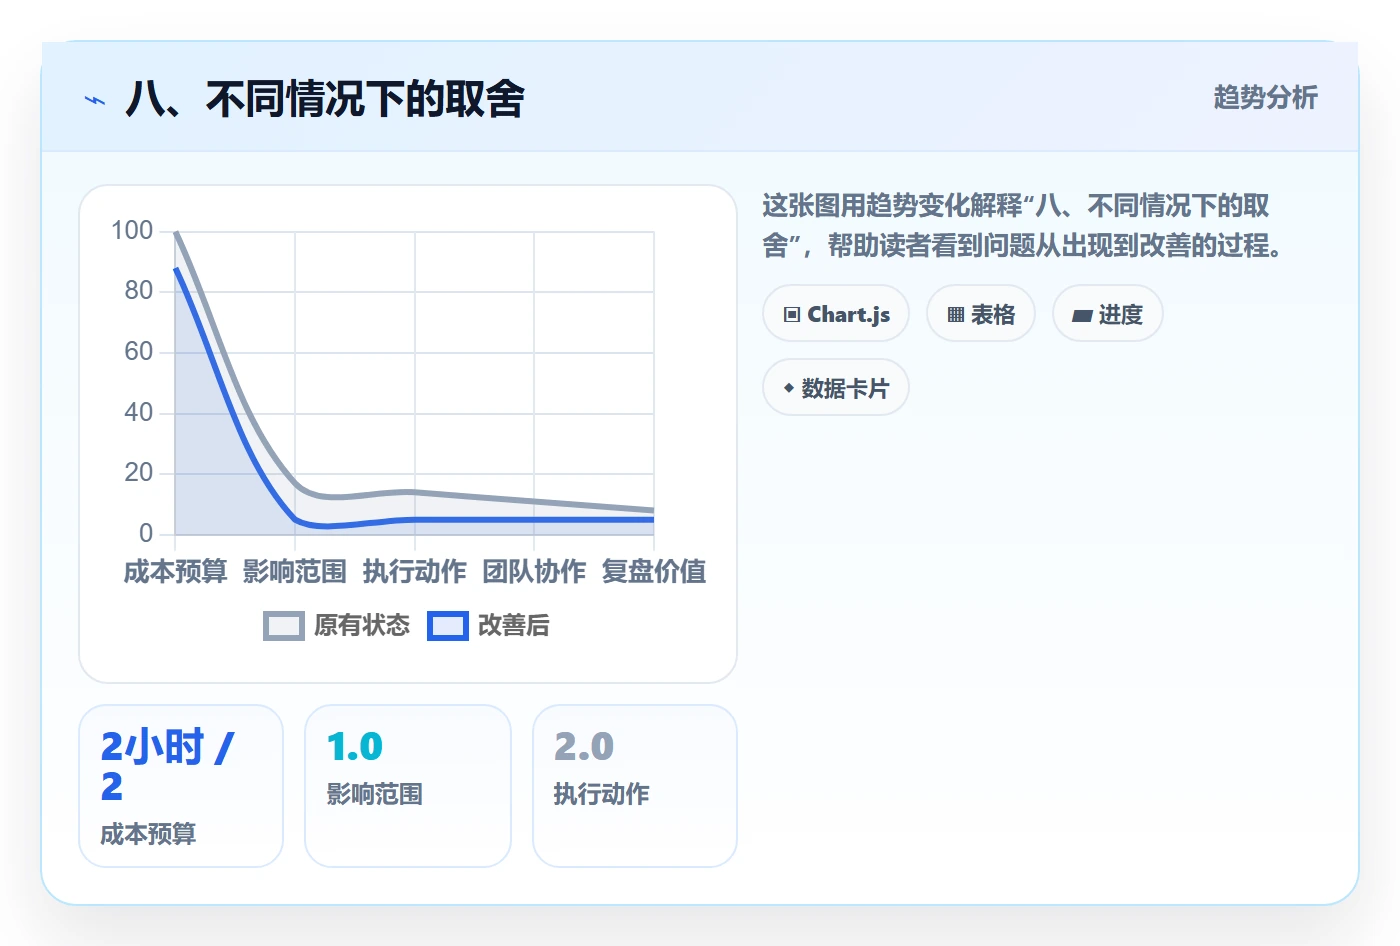Click the 0 y-axis value
Screen dimensions: 1400x946
146,533
